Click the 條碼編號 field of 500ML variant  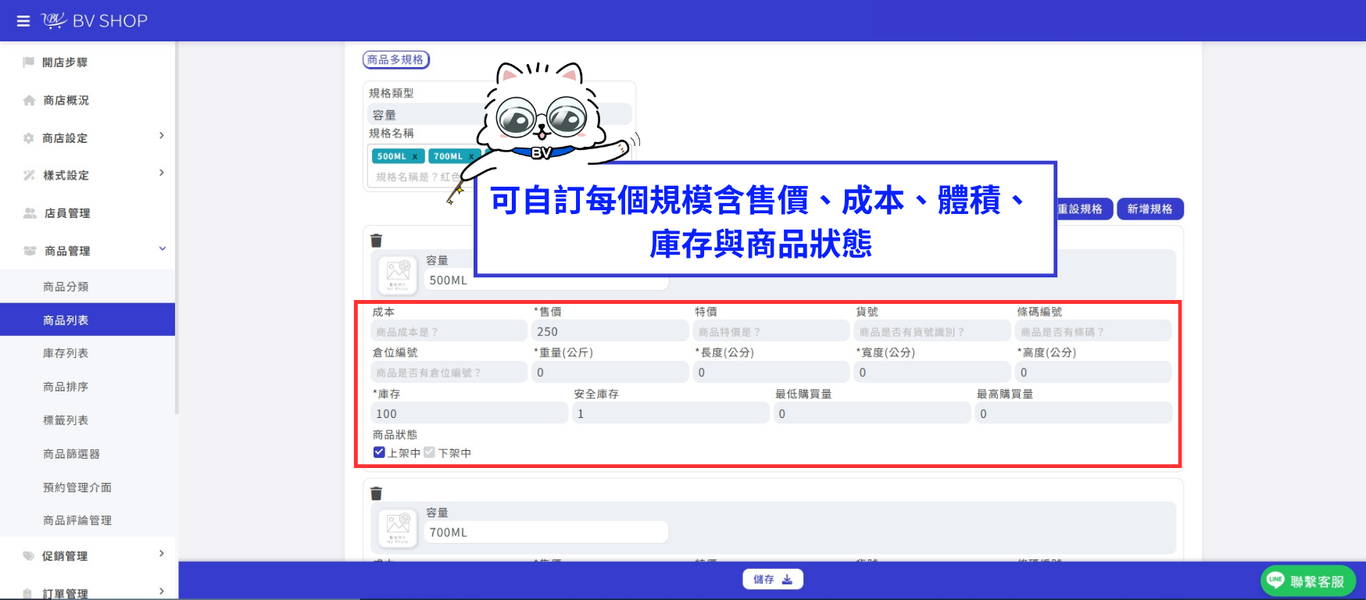[x=1093, y=331]
